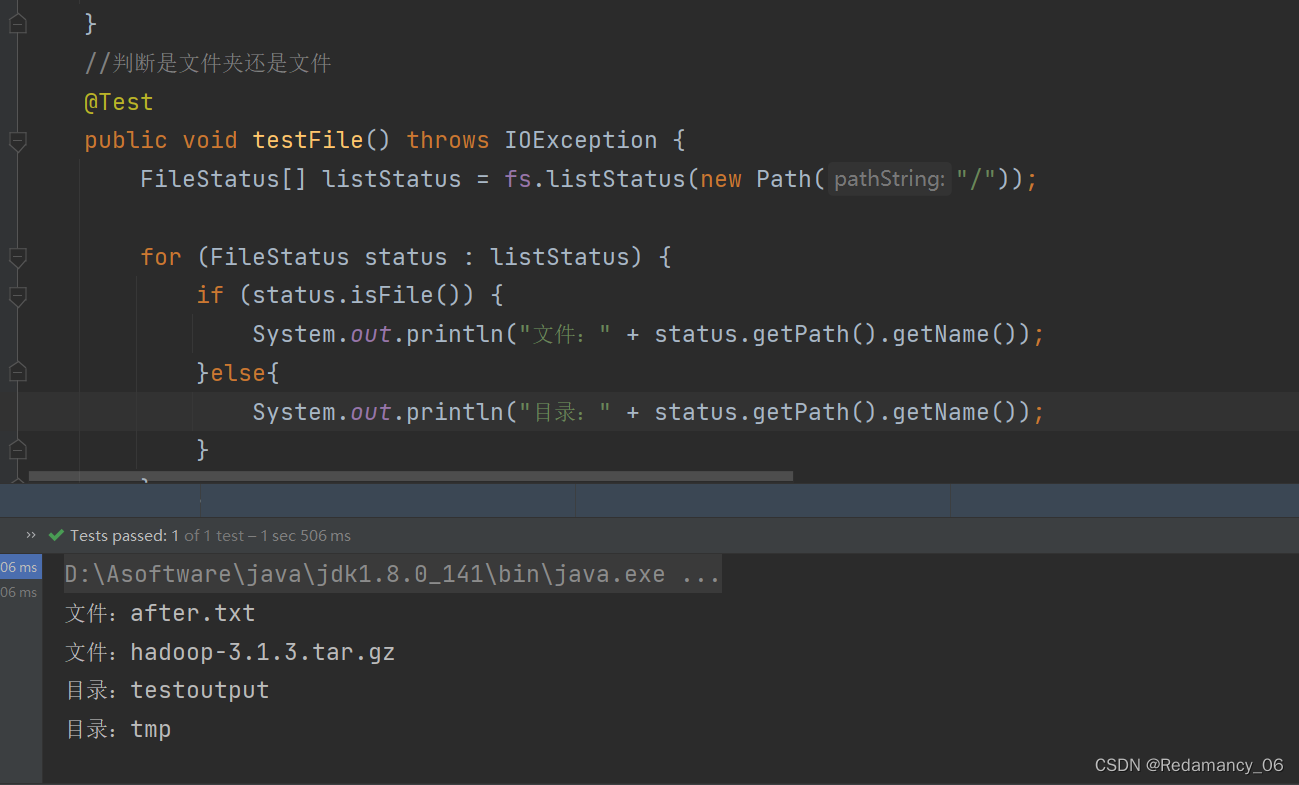Click the green tests passed checkmark icon
The height and width of the screenshot is (785, 1299).
point(56,535)
